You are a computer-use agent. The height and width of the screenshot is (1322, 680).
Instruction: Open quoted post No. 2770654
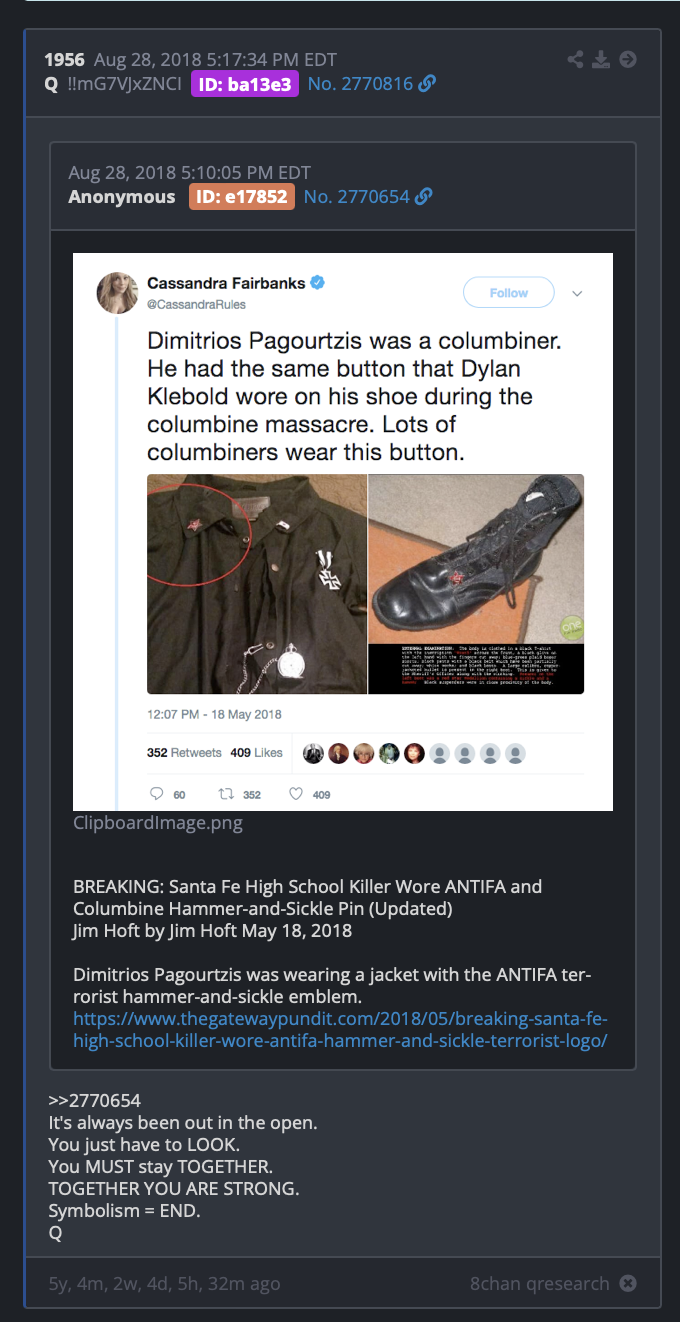357,197
